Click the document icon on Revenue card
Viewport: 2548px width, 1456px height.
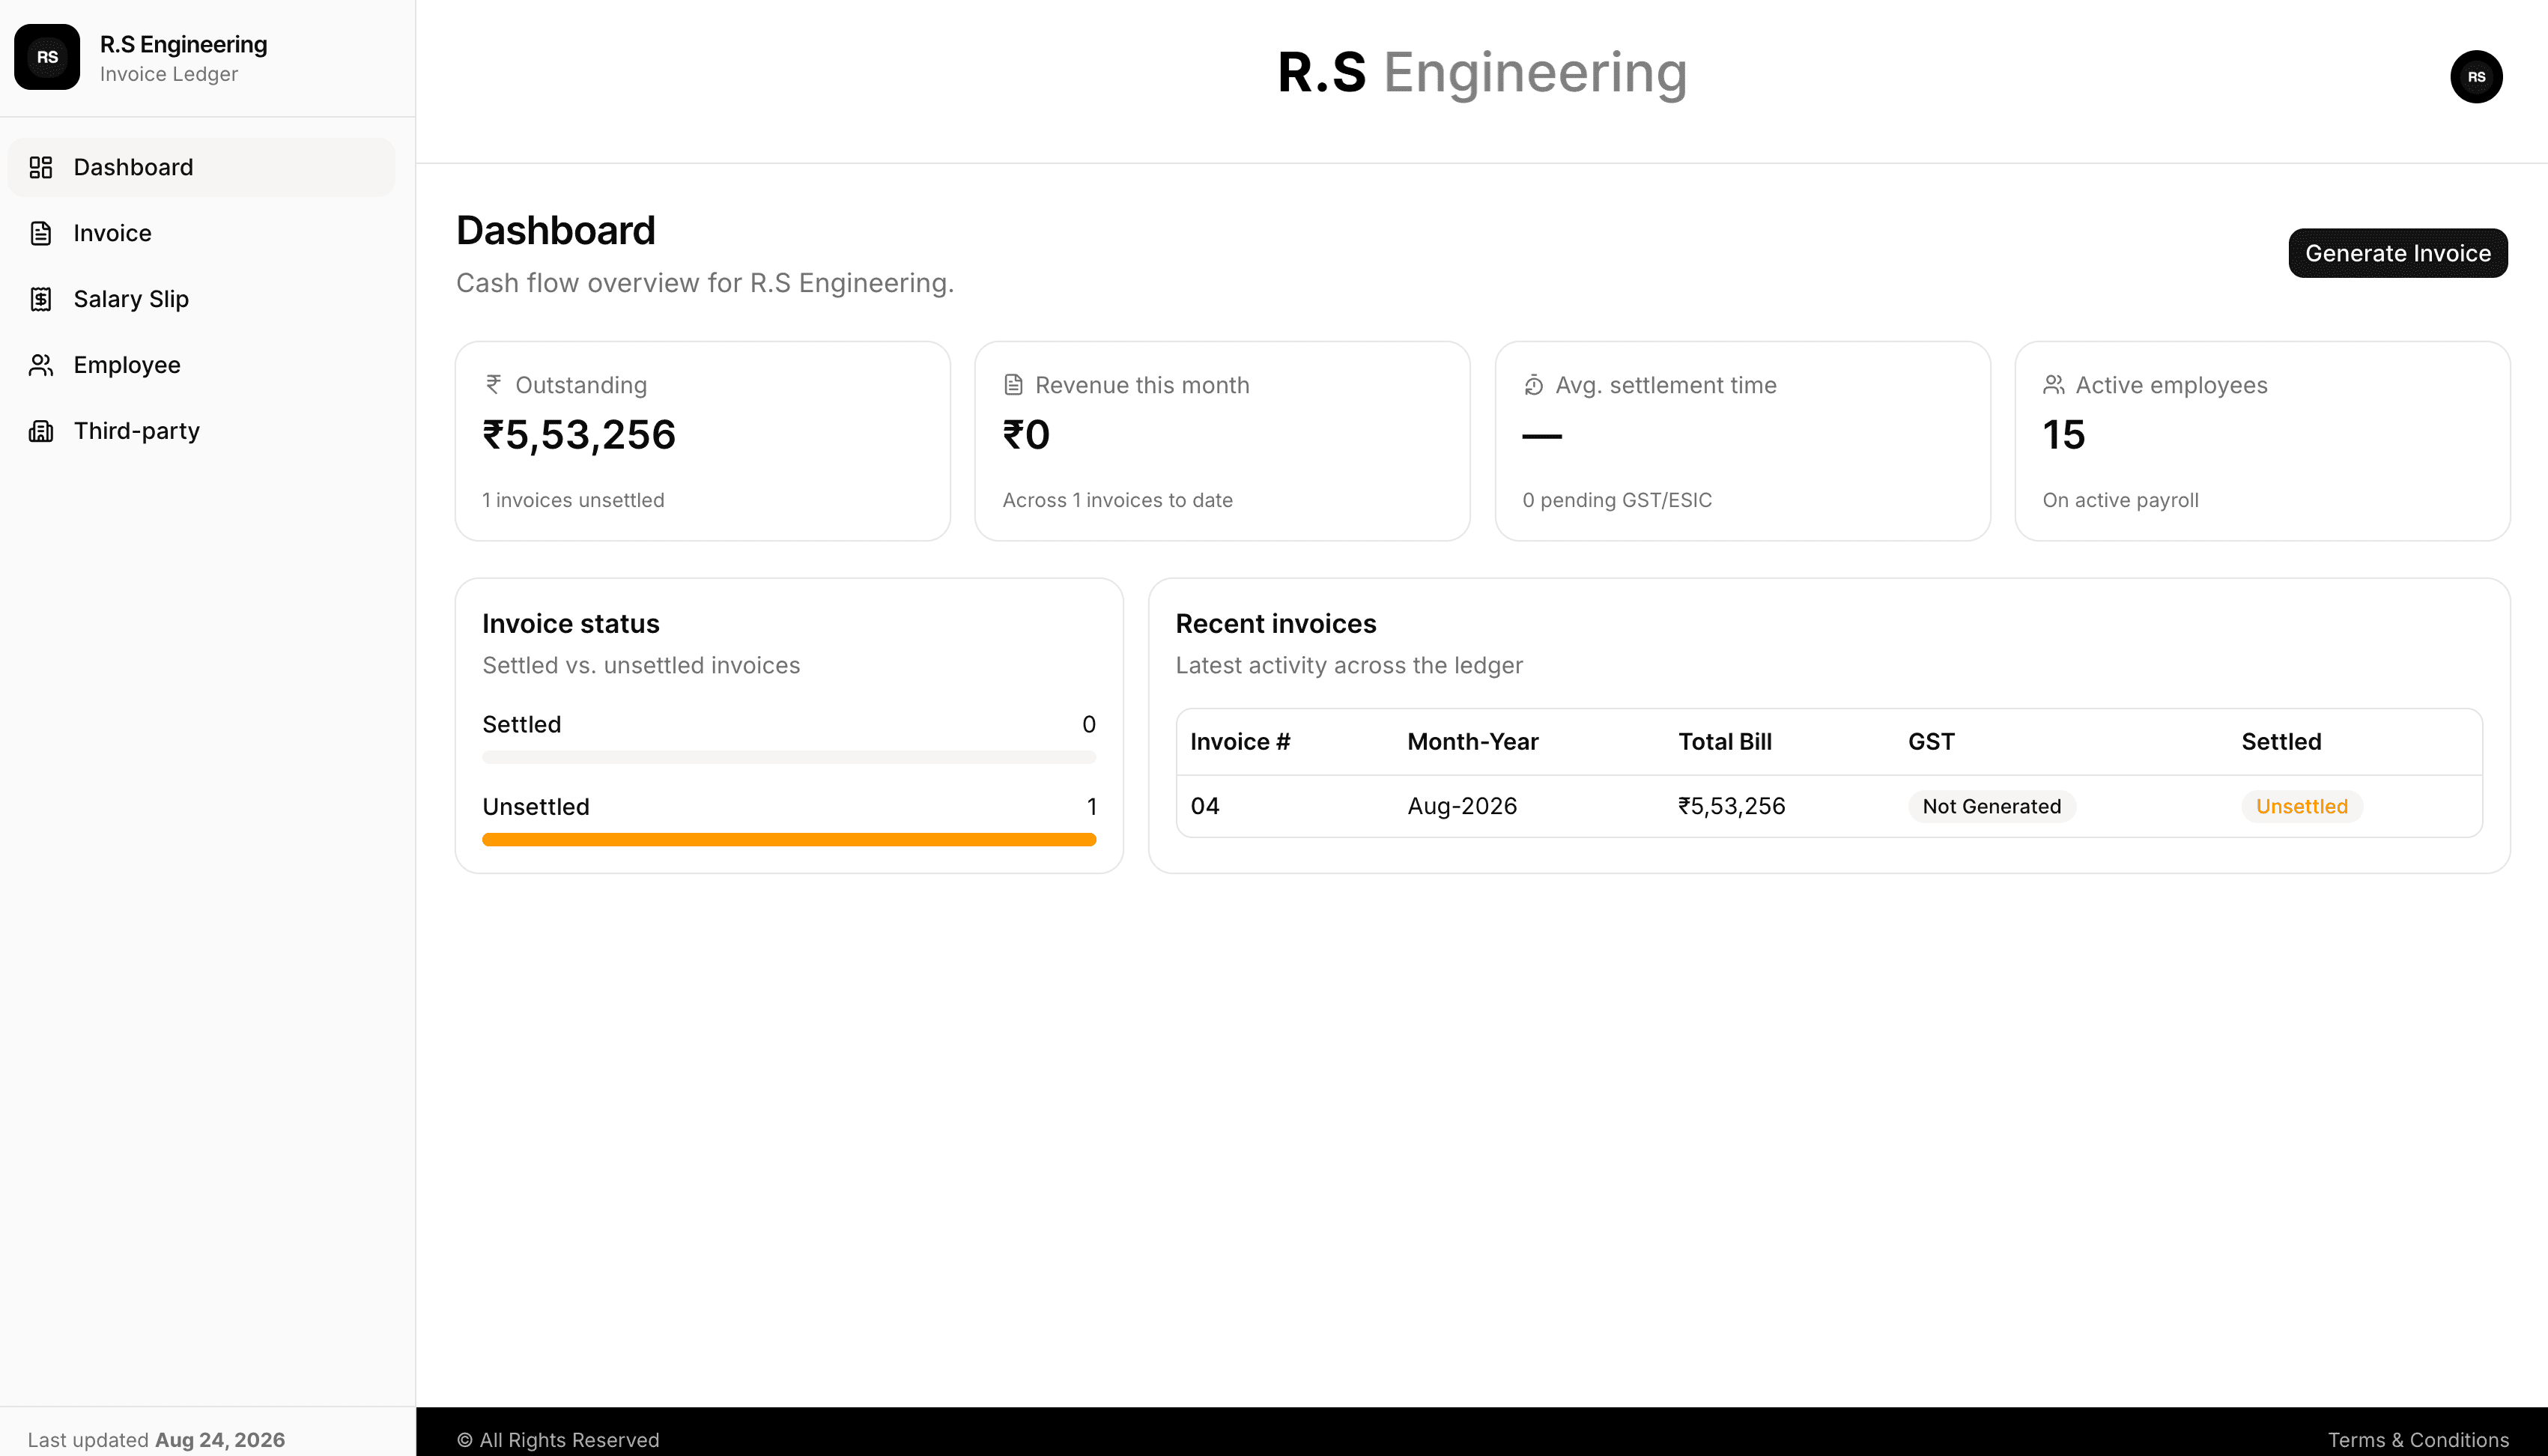click(x=1013, y=384)
